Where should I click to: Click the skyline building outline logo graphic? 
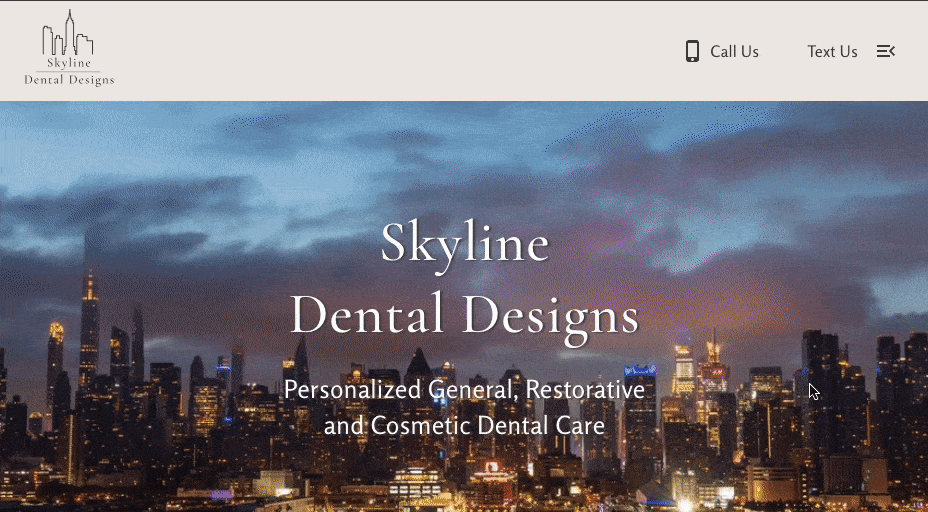pyautogui.click(x=67, y=33)
